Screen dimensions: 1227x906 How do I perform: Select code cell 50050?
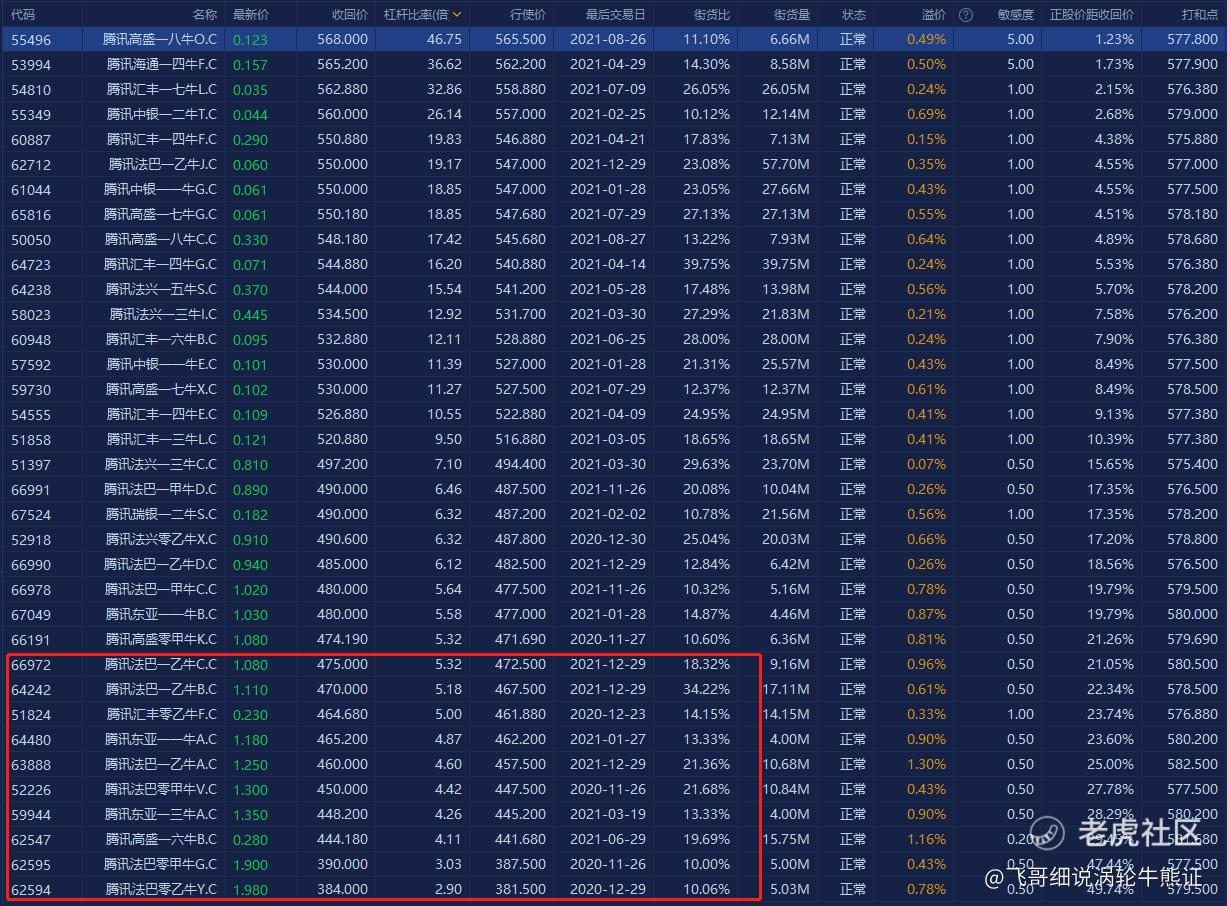click(31, 239)
